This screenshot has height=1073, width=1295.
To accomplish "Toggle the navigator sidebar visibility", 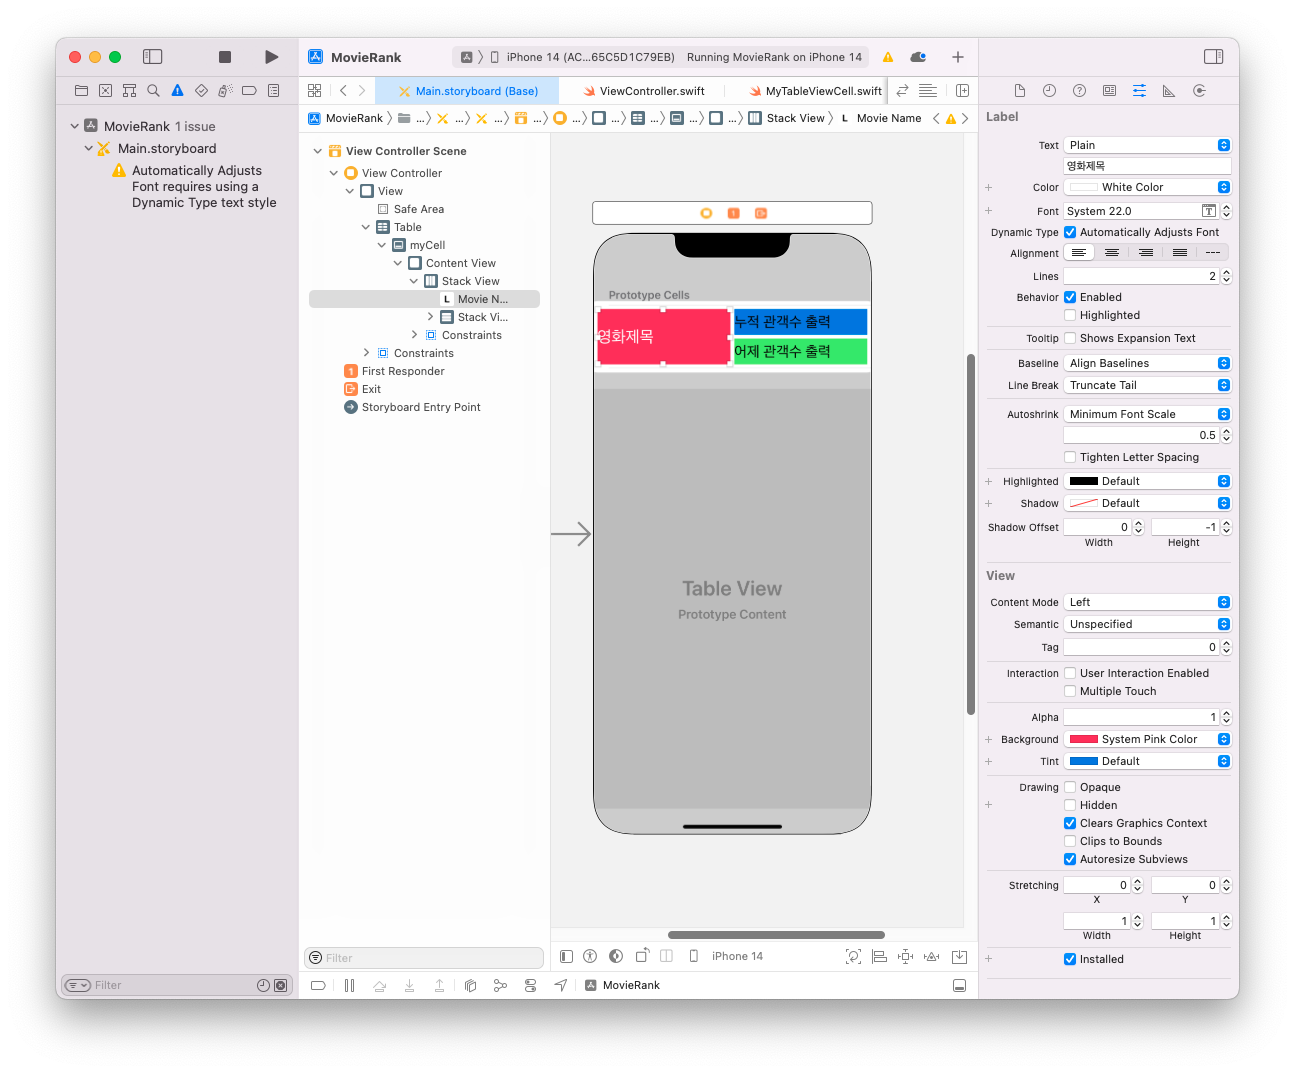I will click(153, 57).
